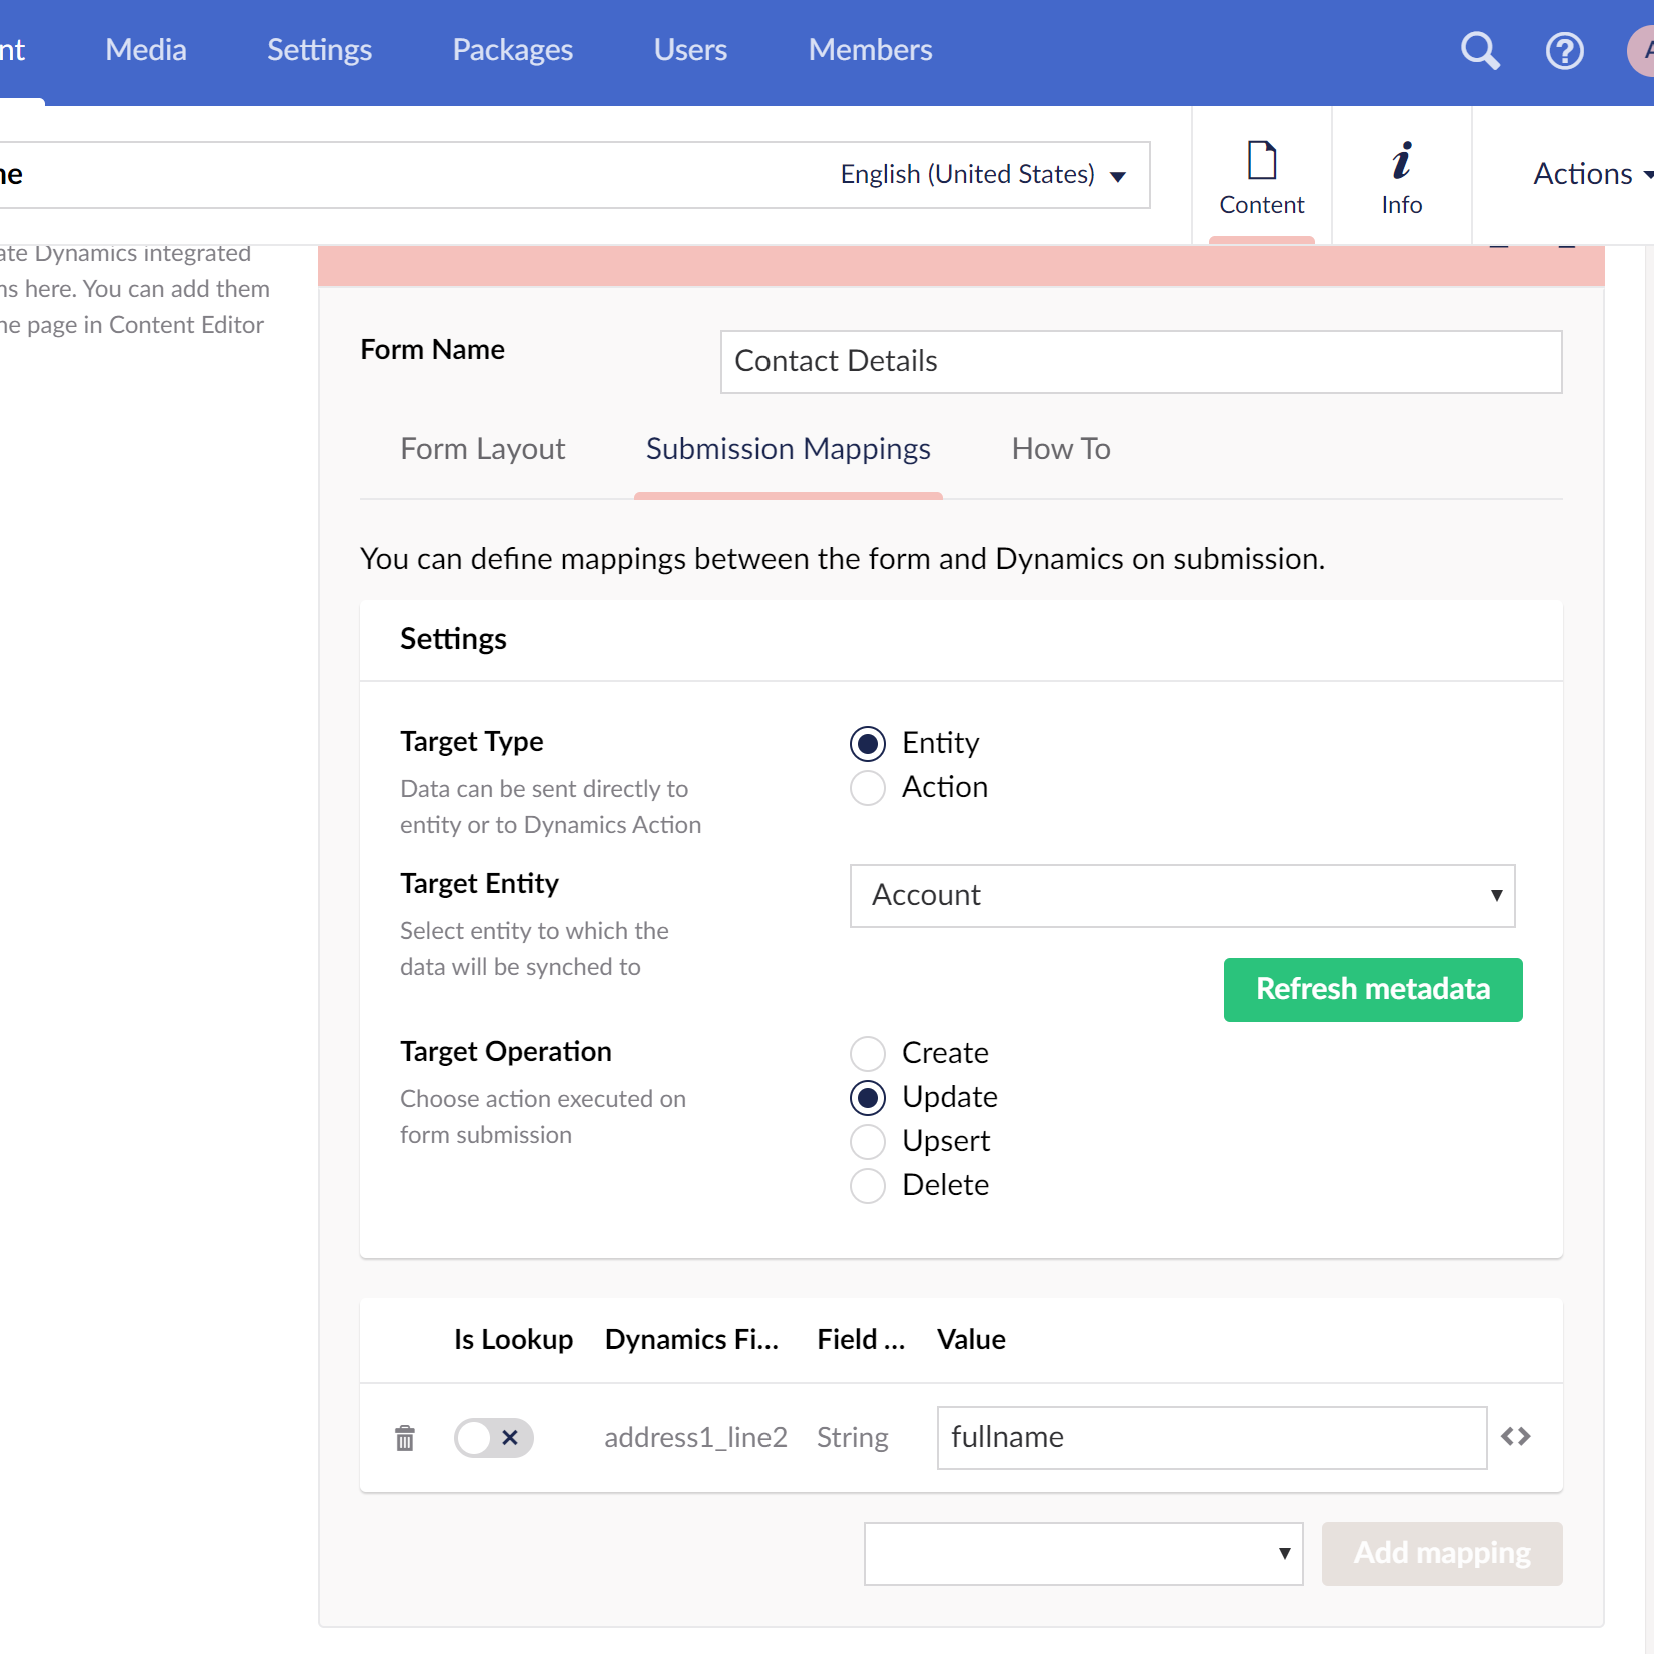Choose the Update operation radio
The width and height of the screenshot is (1654, 1654).
click(868, 1098)
